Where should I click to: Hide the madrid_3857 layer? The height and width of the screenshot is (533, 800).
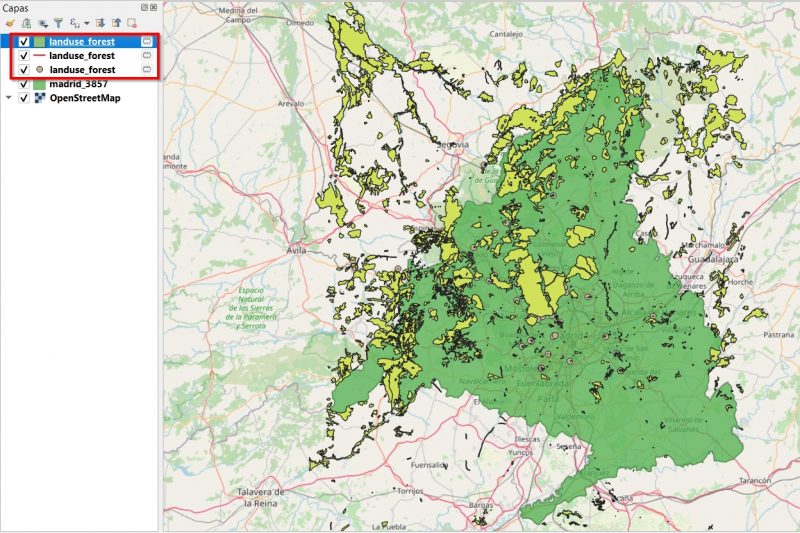[23, 84]
